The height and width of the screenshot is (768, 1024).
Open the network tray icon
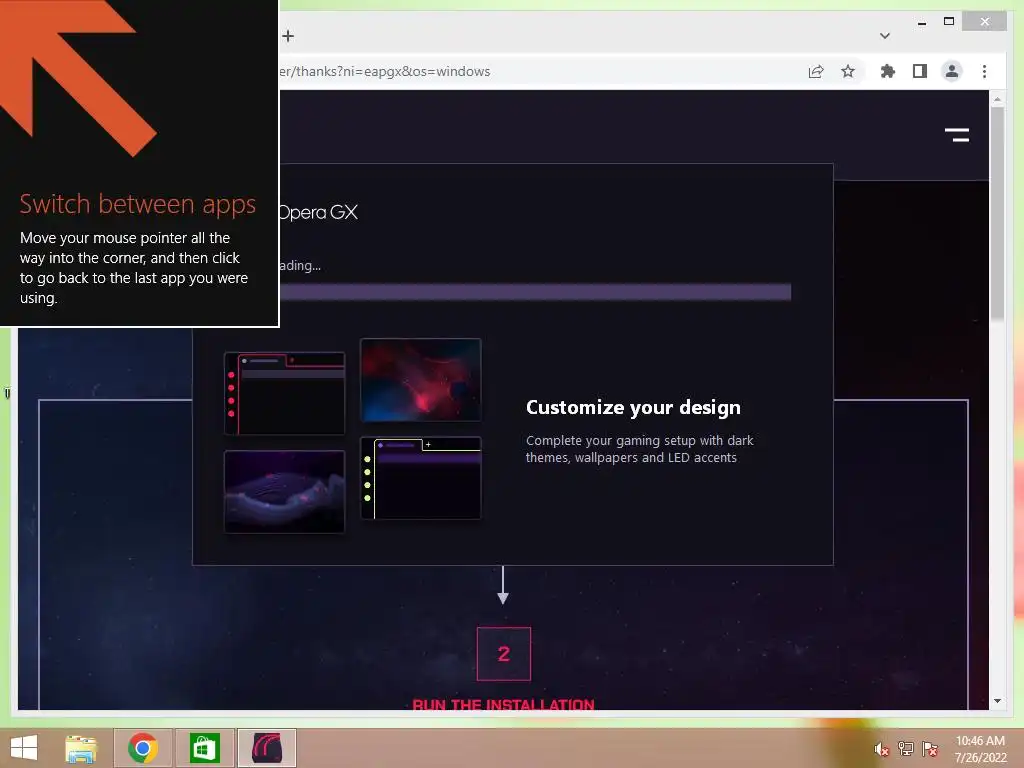905,749
